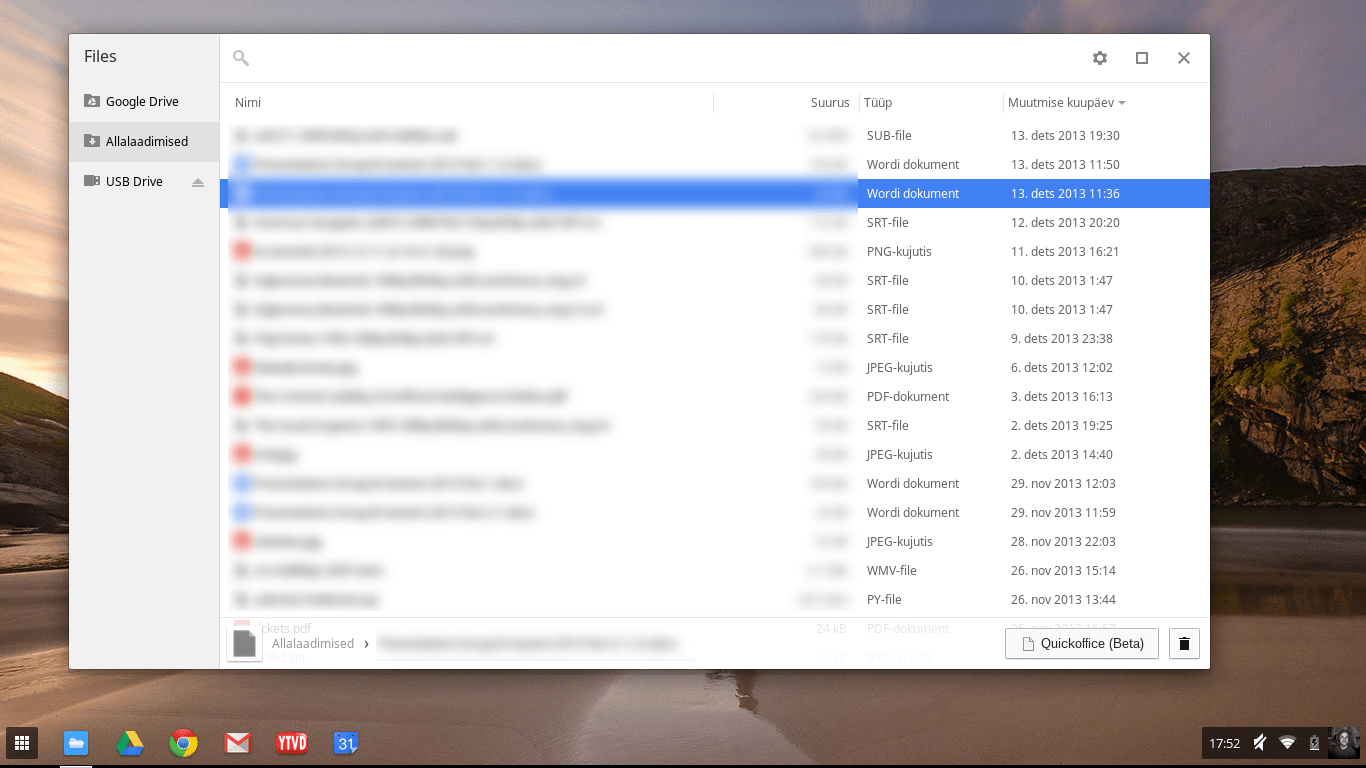Image resolution: width=1366 pixels, height=768 pixels.
Task: Open Google Calendar from the shelf
Action: [346, 743]
